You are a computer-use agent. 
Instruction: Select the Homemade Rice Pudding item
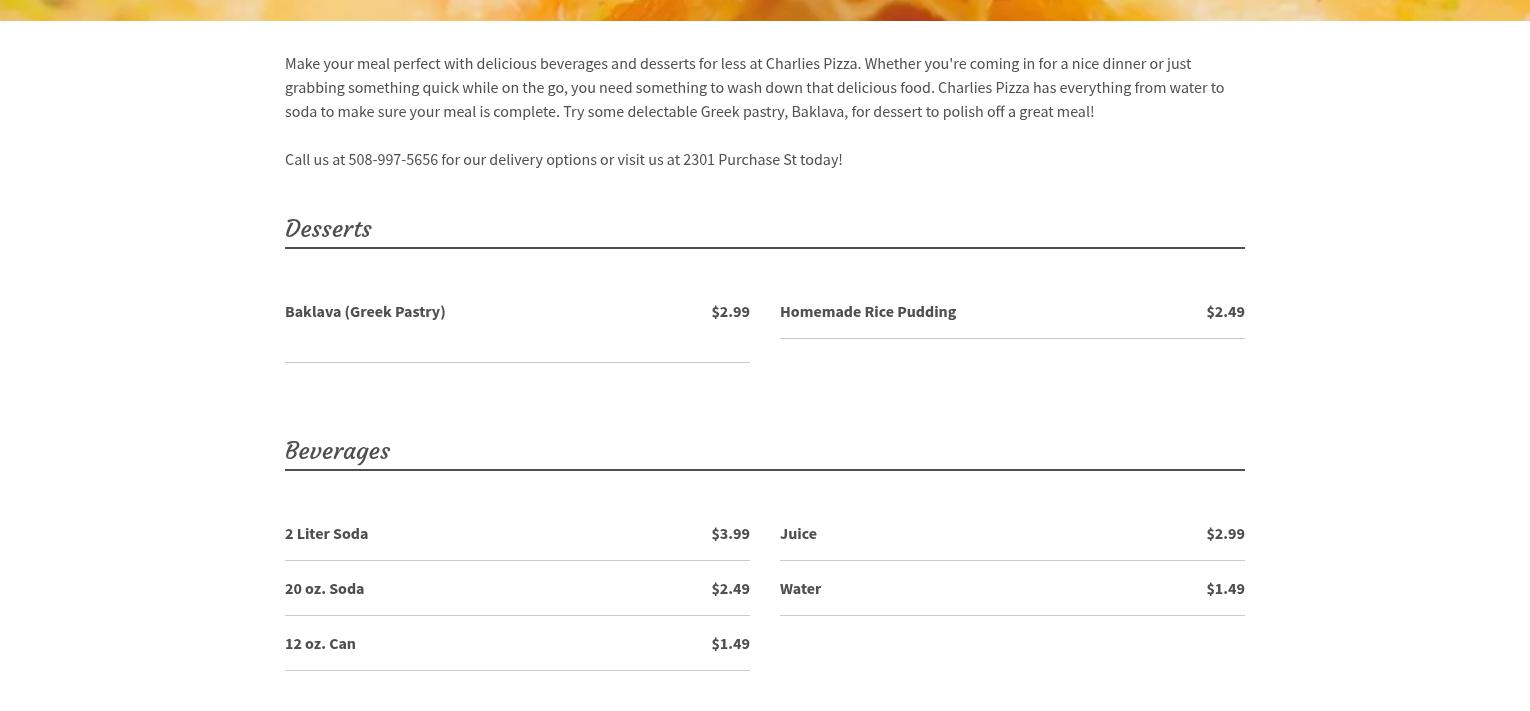point(867,312)
